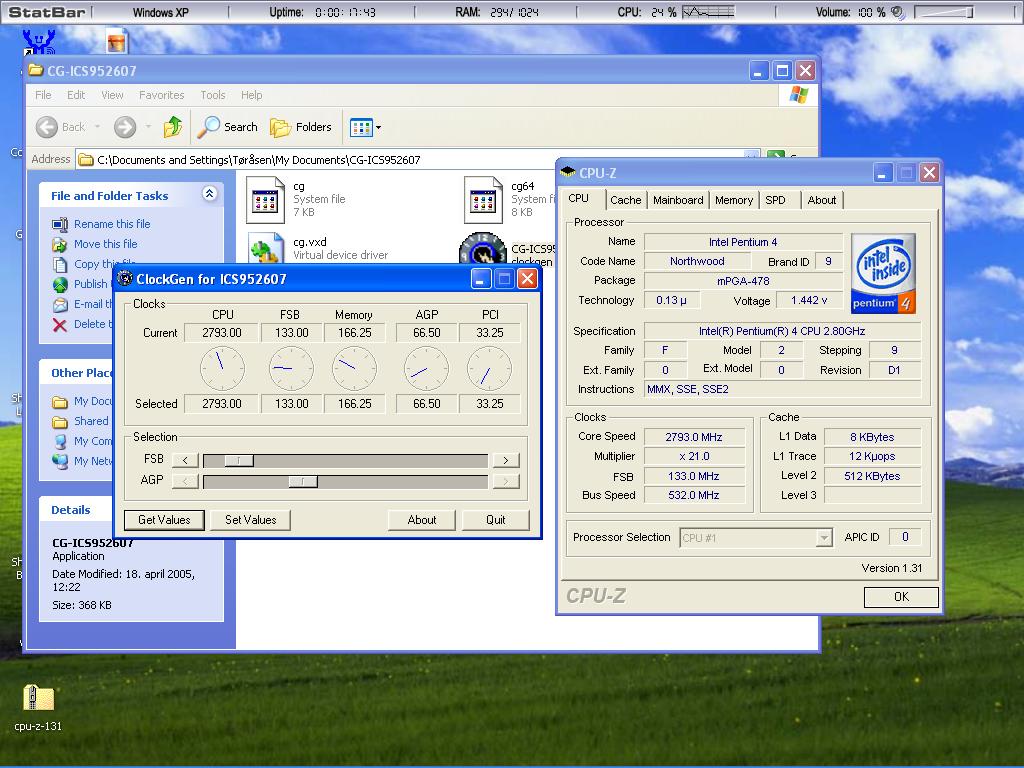The image size is (1024, 768).
Task: Click the blue crab desktop shortcut icon
Action: 39,42
